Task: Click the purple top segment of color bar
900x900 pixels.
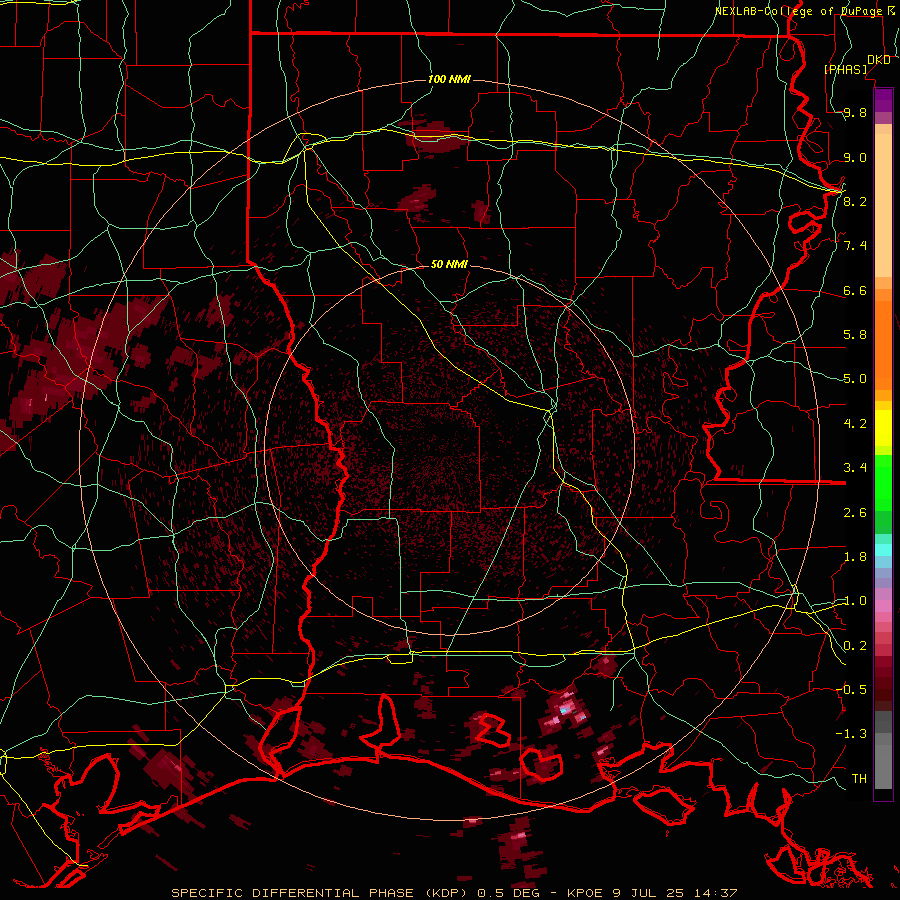Action: click(x=883, y=100)
